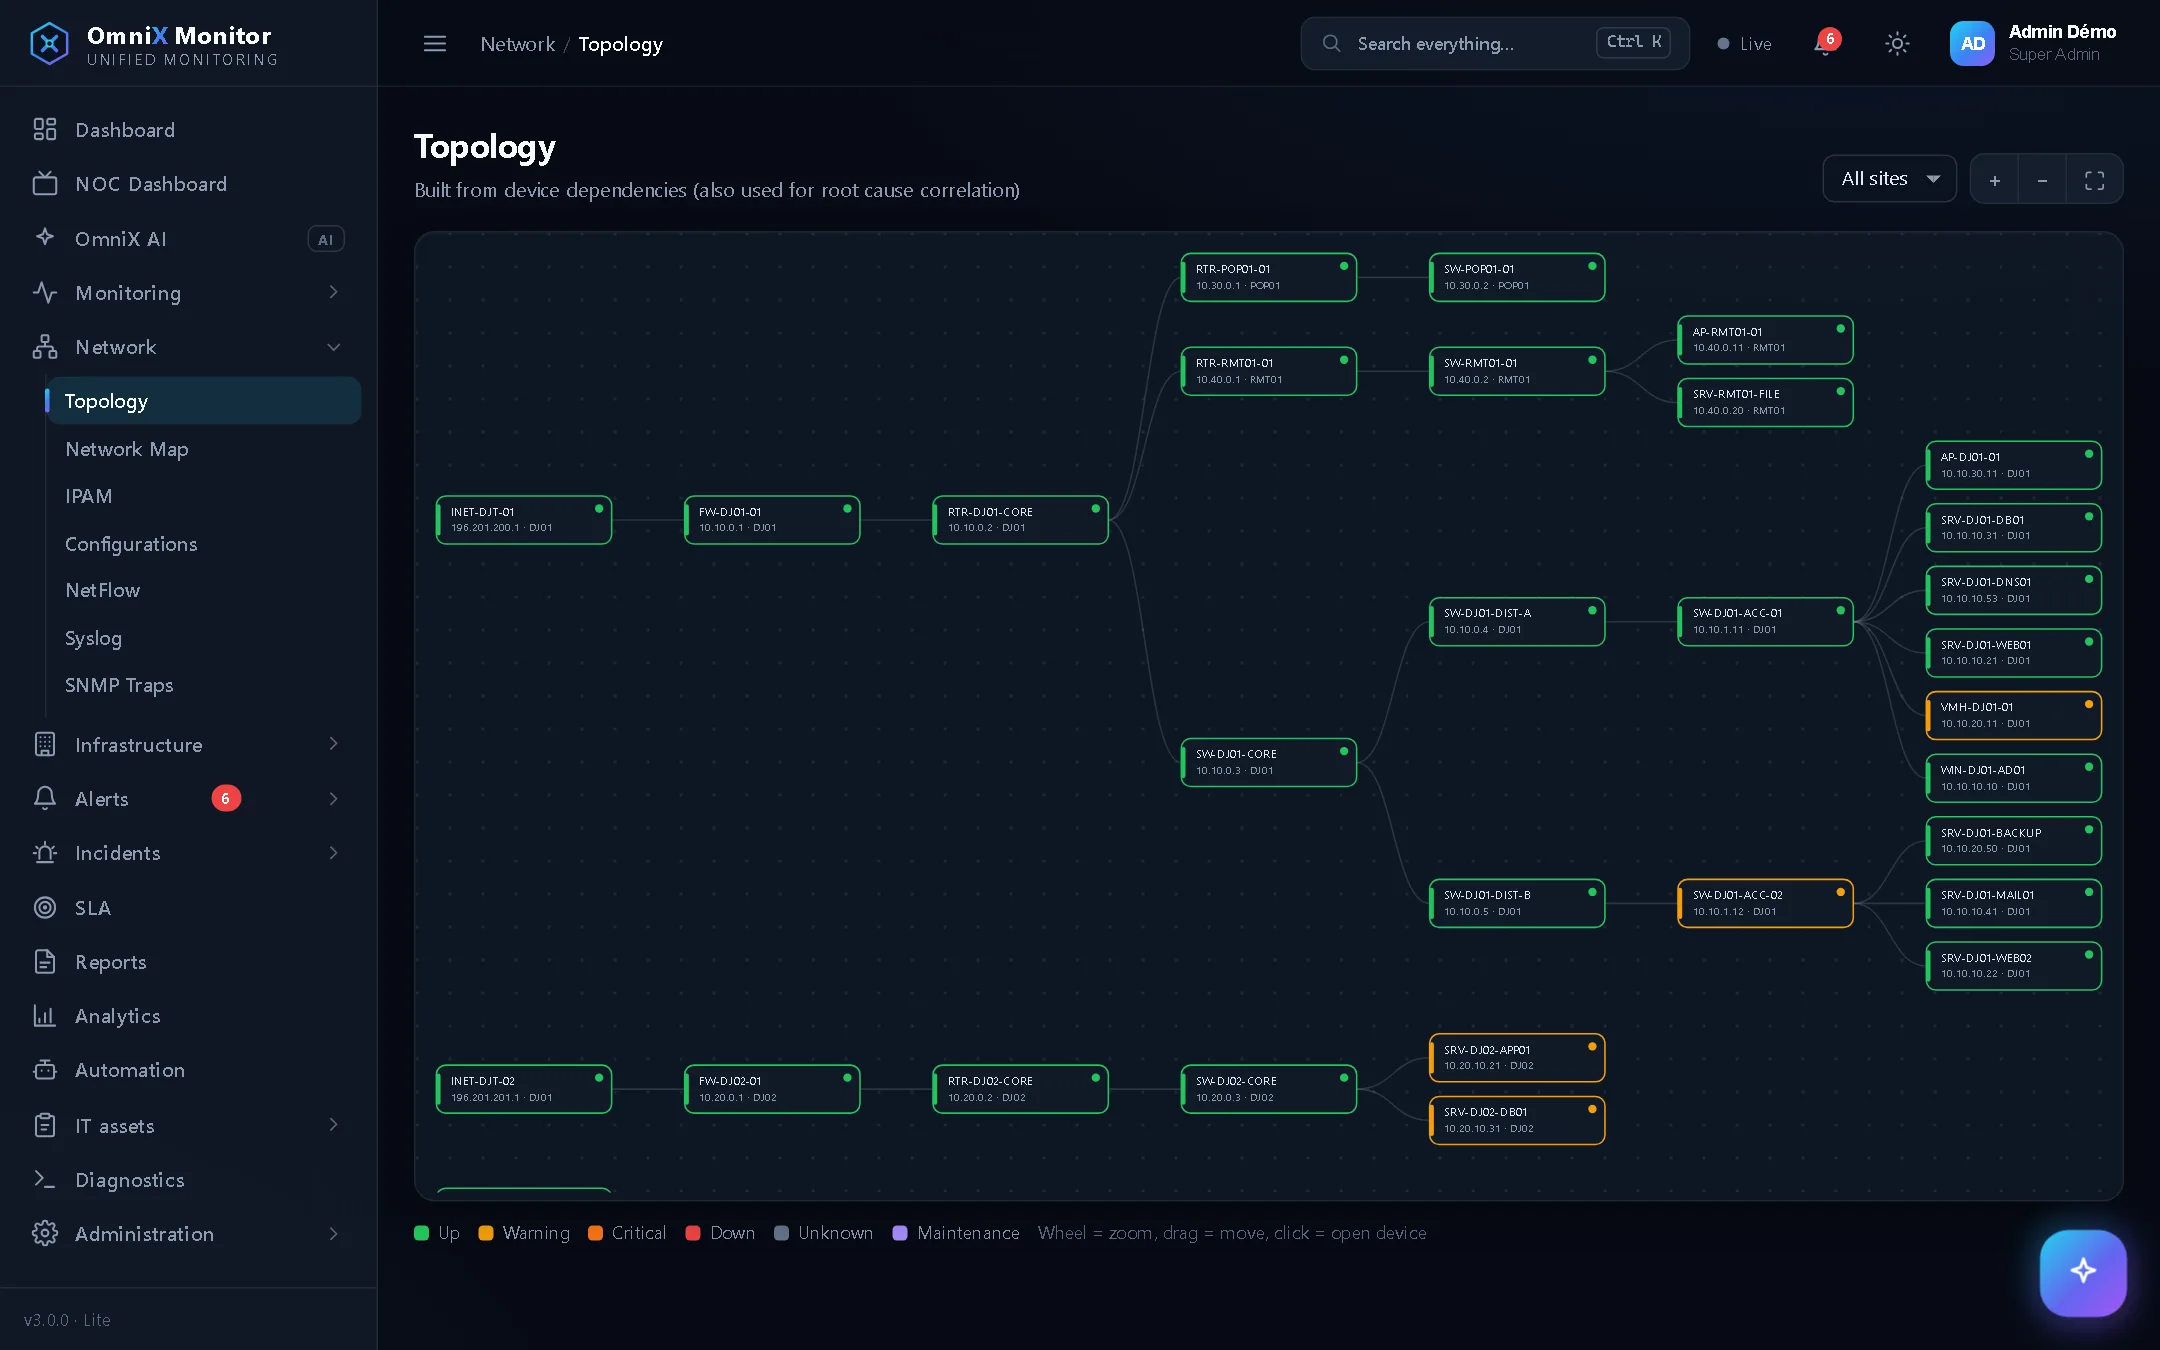Zoom out the topology with minus
Viewport: 2160px width, 1350px height.
(x=2042, y=180)
